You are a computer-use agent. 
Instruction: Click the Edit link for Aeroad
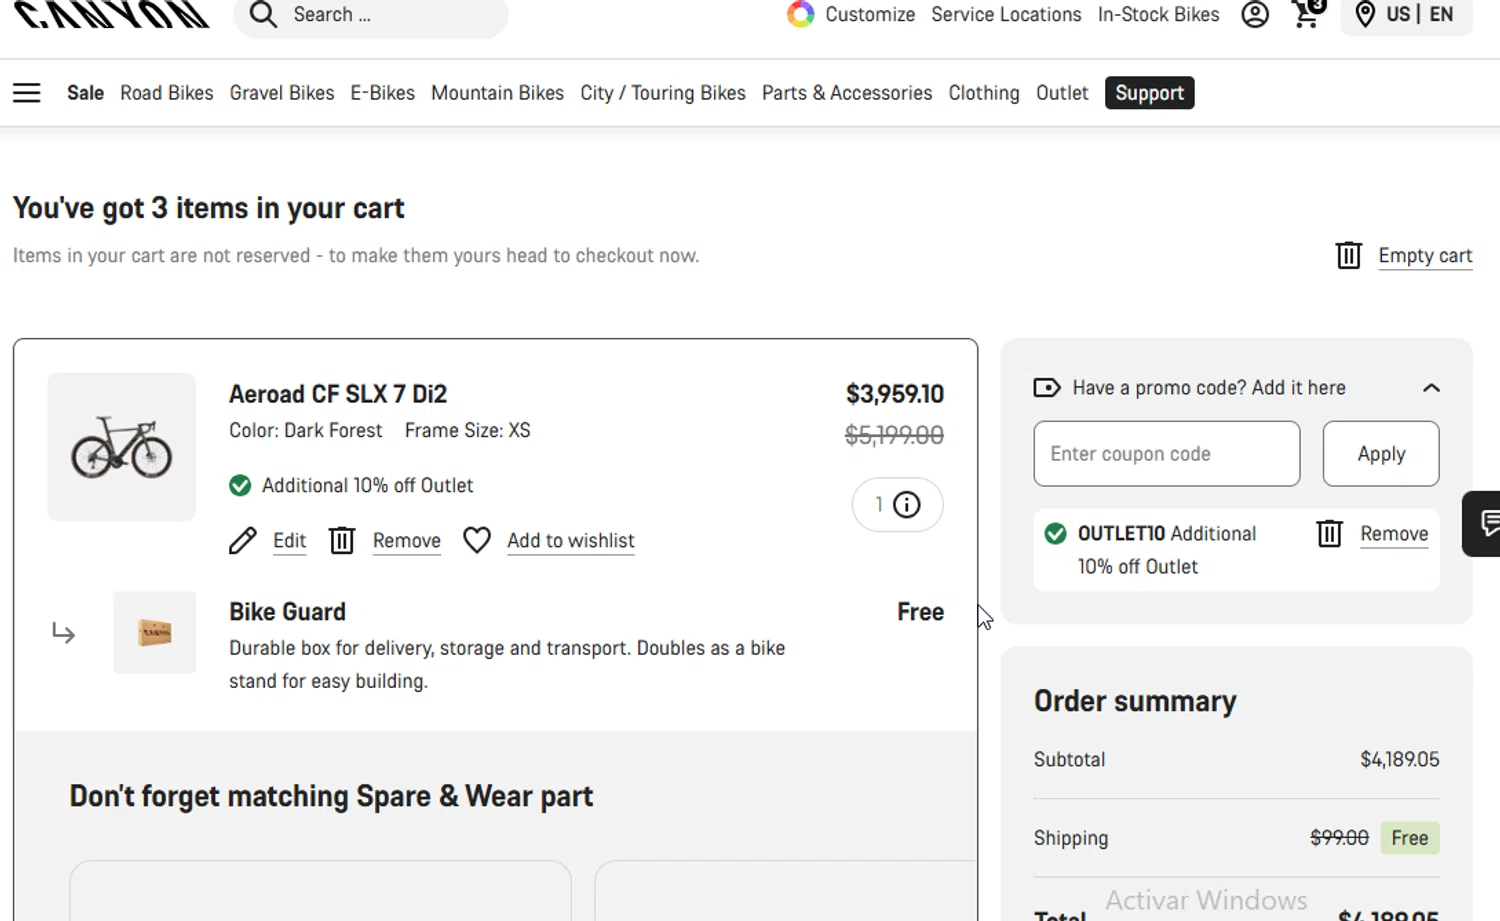[289, 541]
